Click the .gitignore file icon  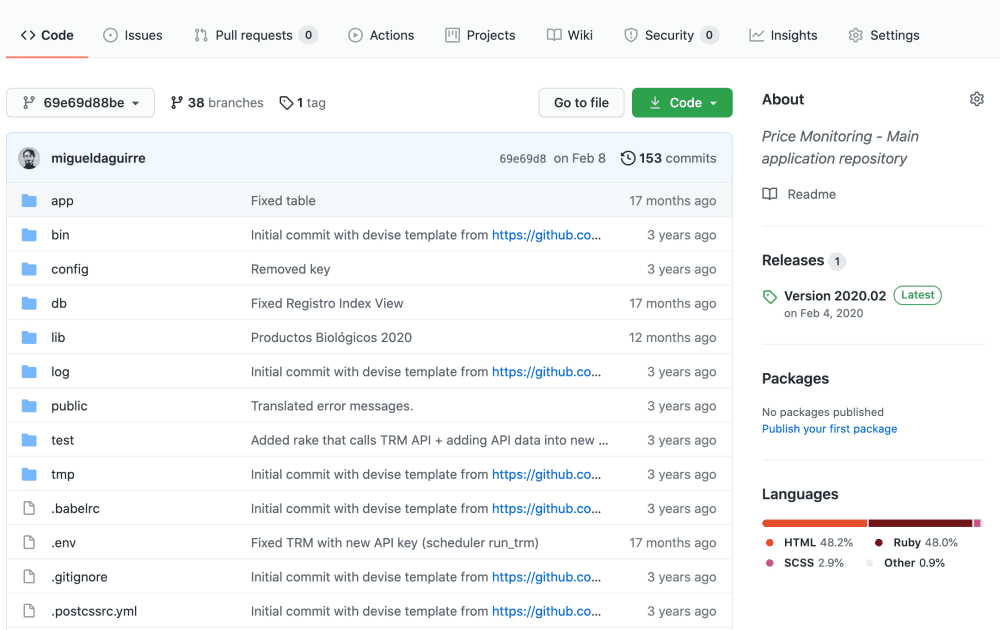pyautogui.click(x=29, y=577)
